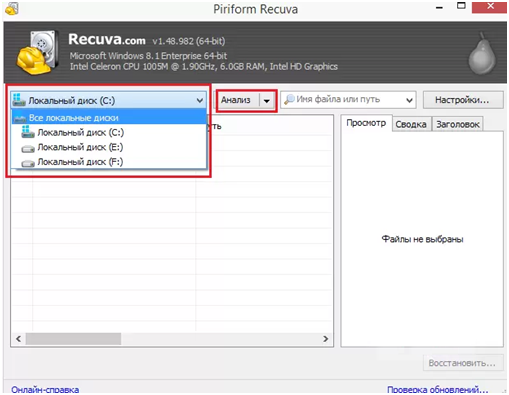Close the Recuva window

(x=490, y=7)
